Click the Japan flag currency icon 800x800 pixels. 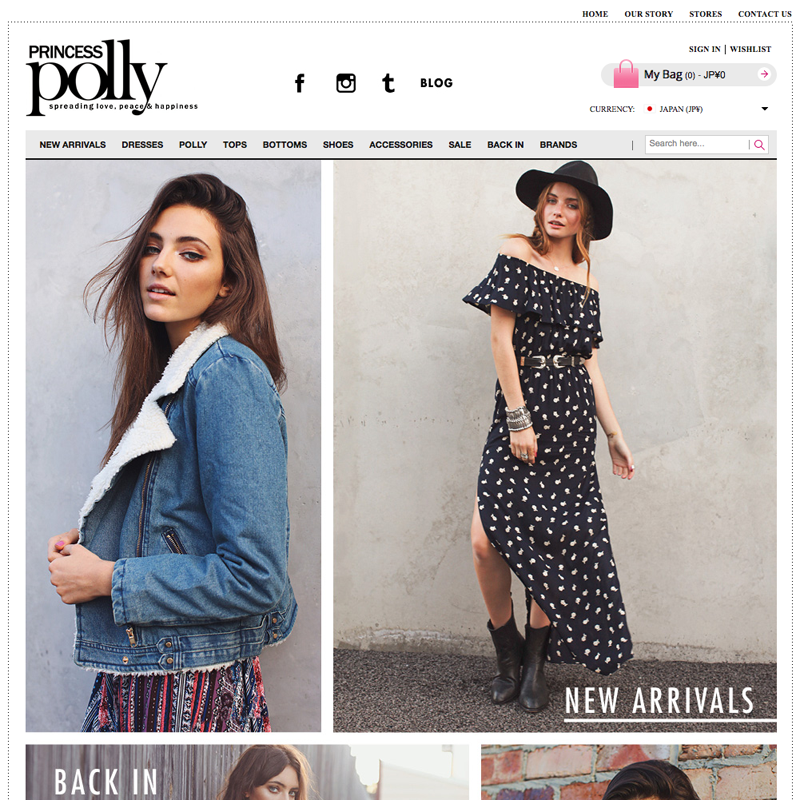[649, 109]
